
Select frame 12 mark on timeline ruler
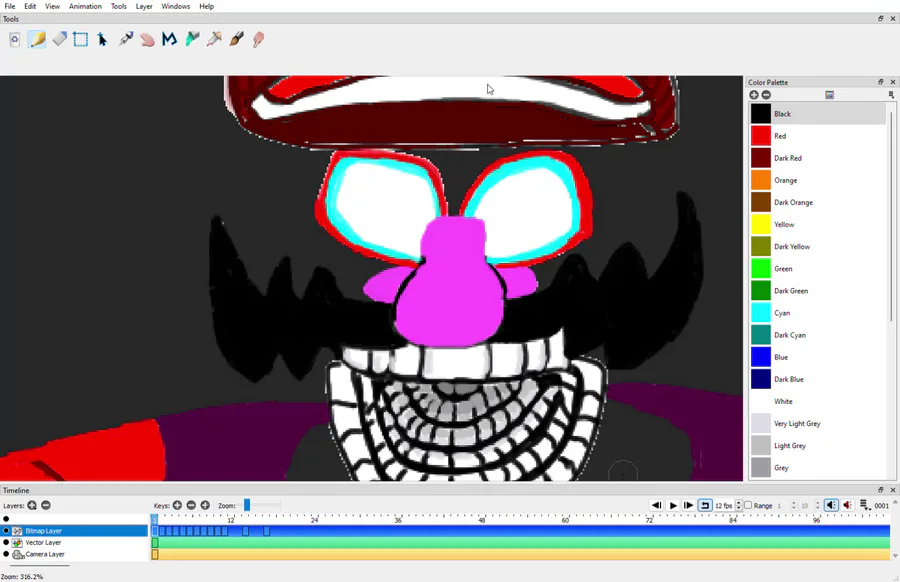(231, 519)
